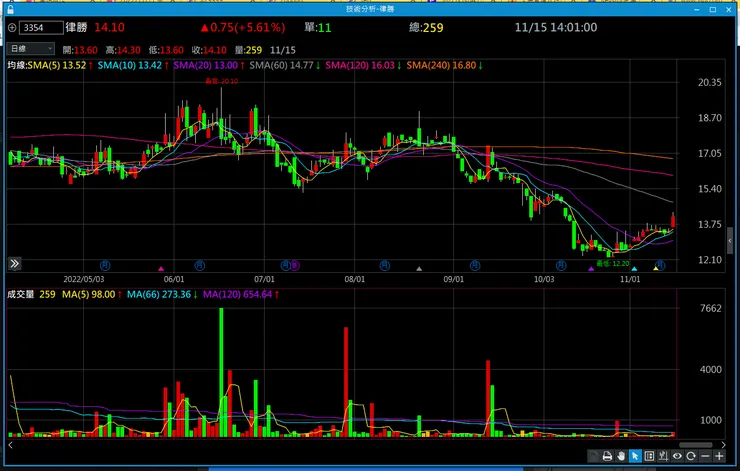Click the 均線 moving average title
The image size is (740, 471).
point(17,66)
